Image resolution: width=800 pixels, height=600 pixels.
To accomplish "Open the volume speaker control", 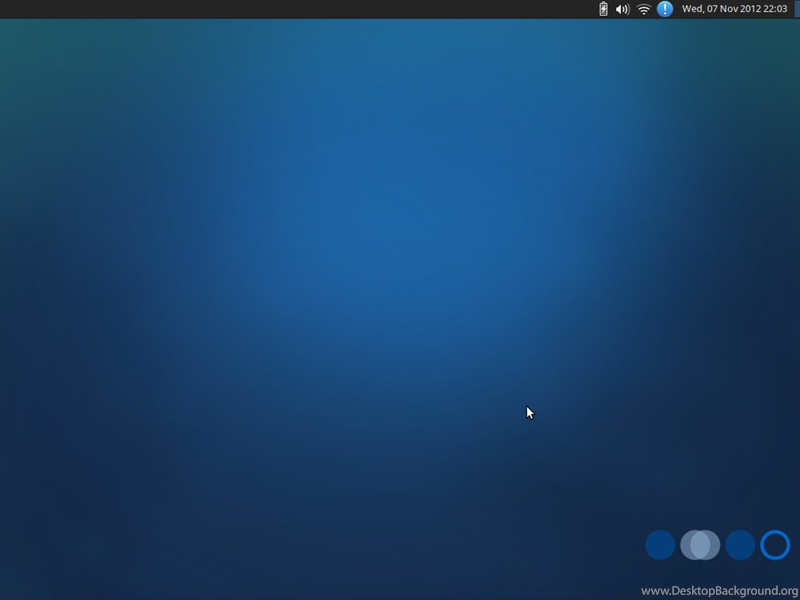I will 622,9.
